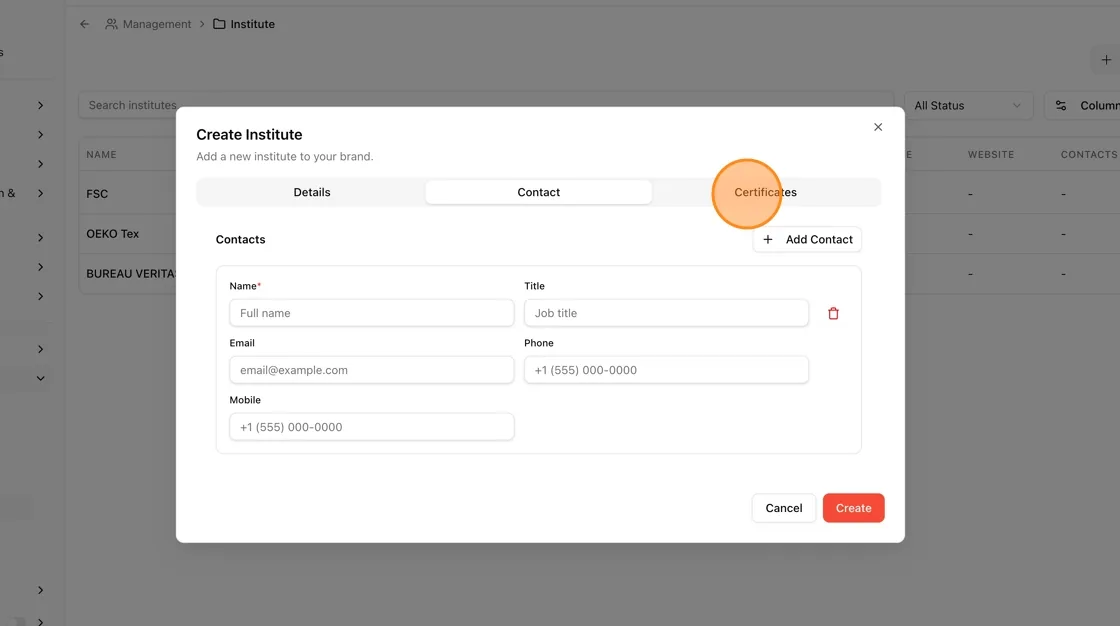Cancel the institute creation
This screenshot has width=1120, height=626.
click(x=784, y=508)
